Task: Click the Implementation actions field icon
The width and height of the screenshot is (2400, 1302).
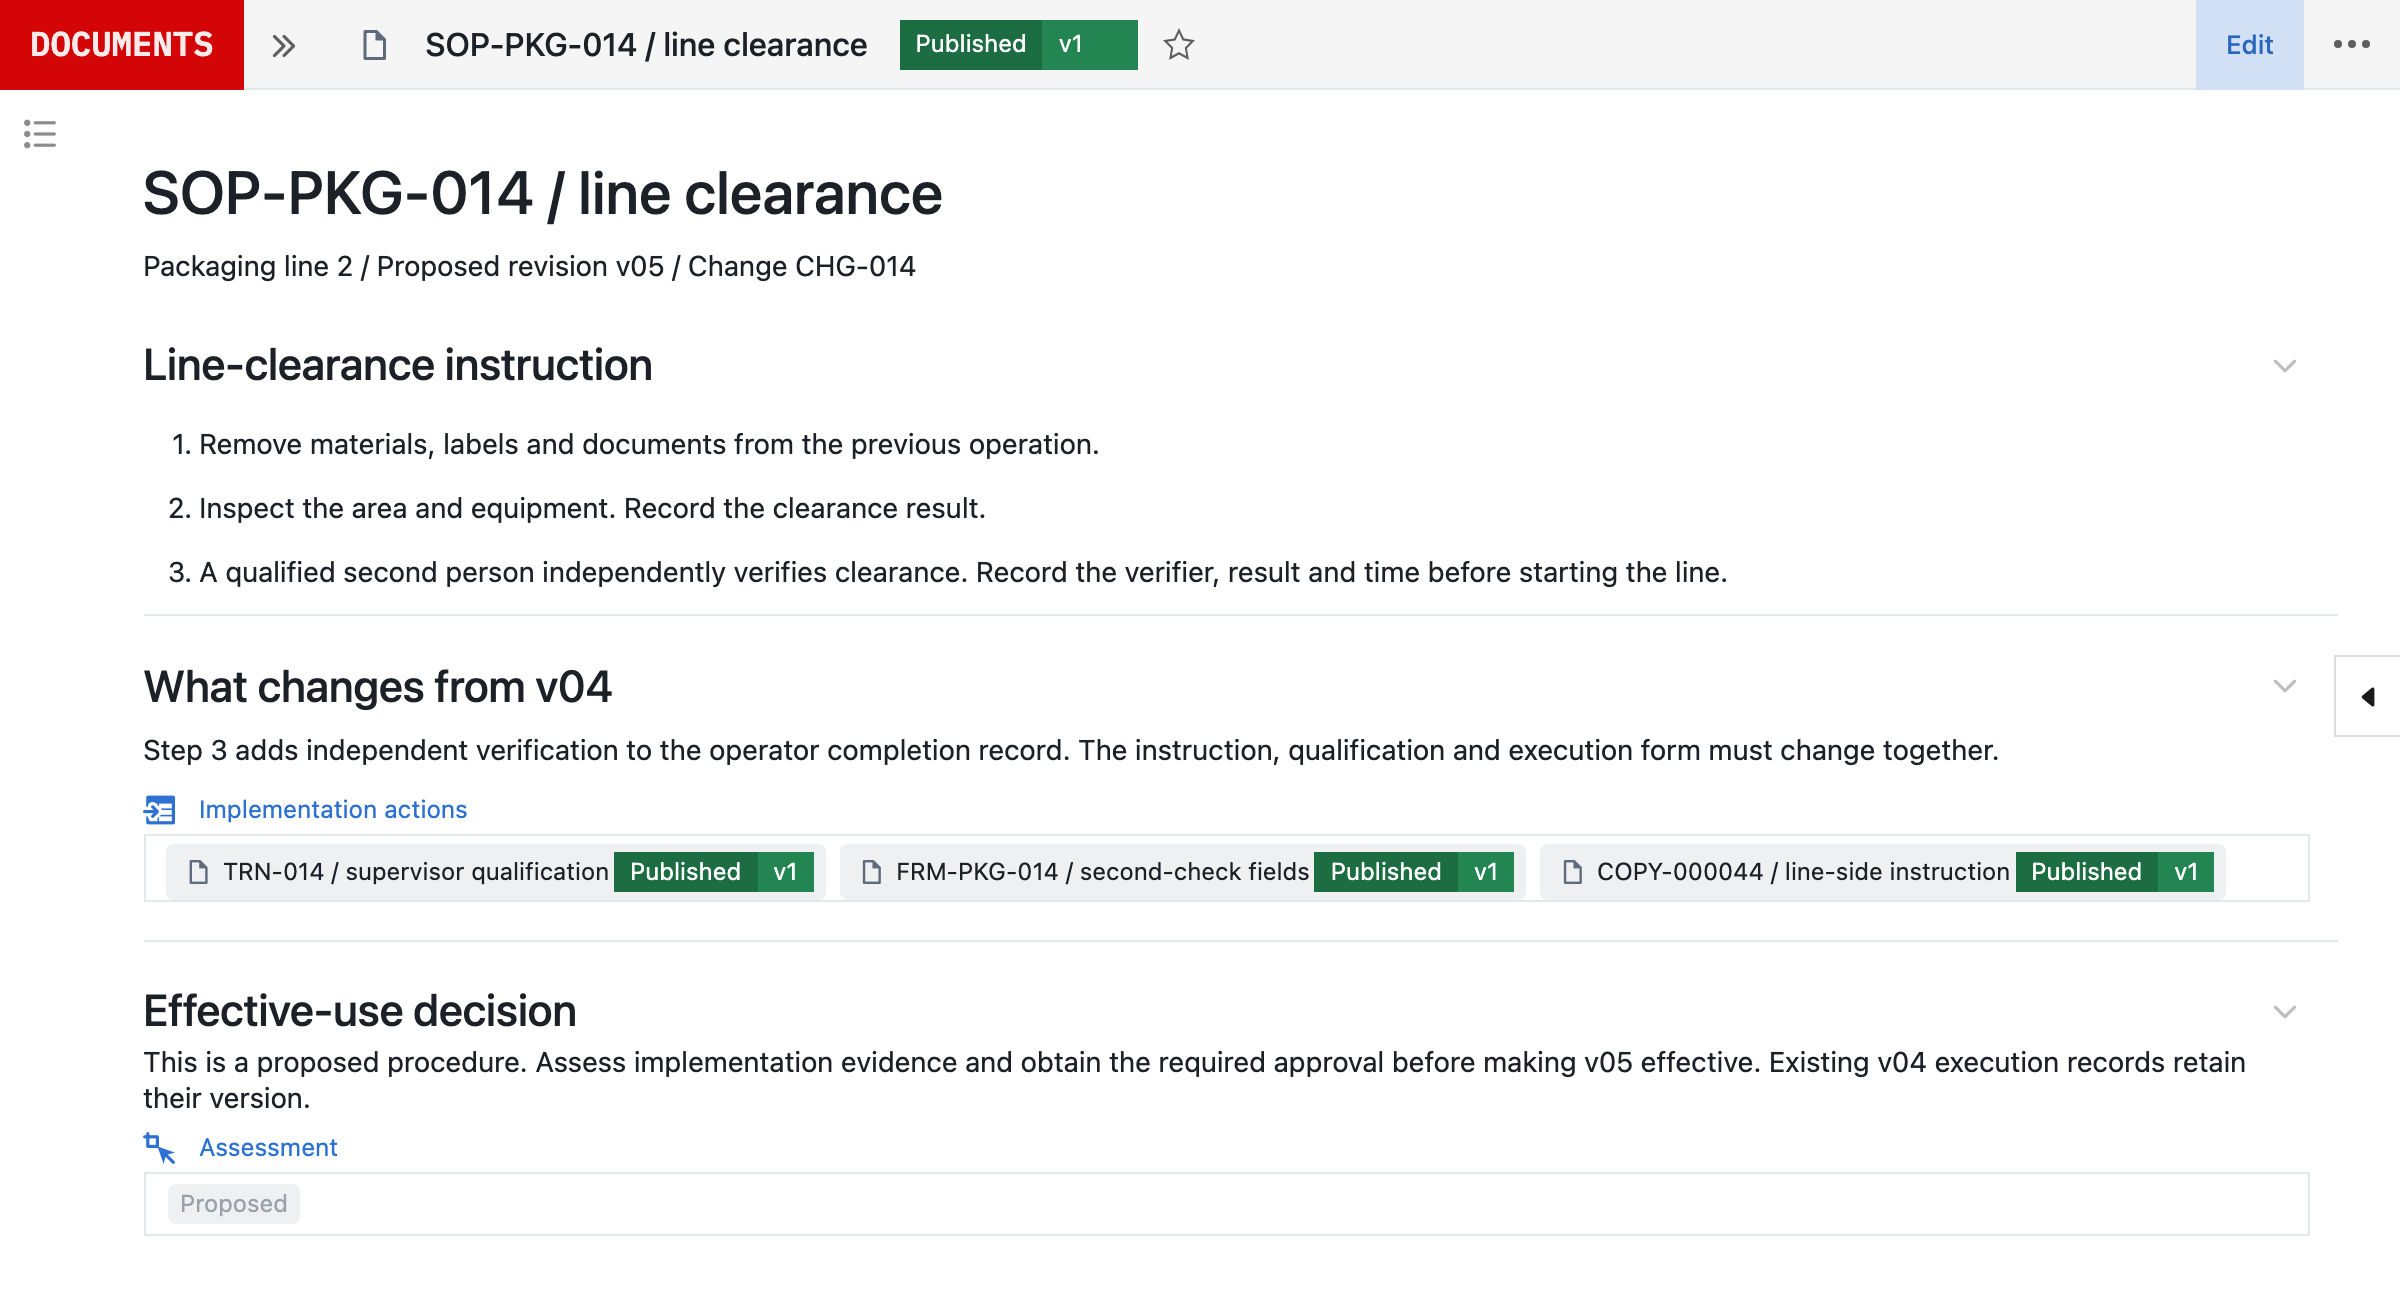Action: tap(160, 810)
